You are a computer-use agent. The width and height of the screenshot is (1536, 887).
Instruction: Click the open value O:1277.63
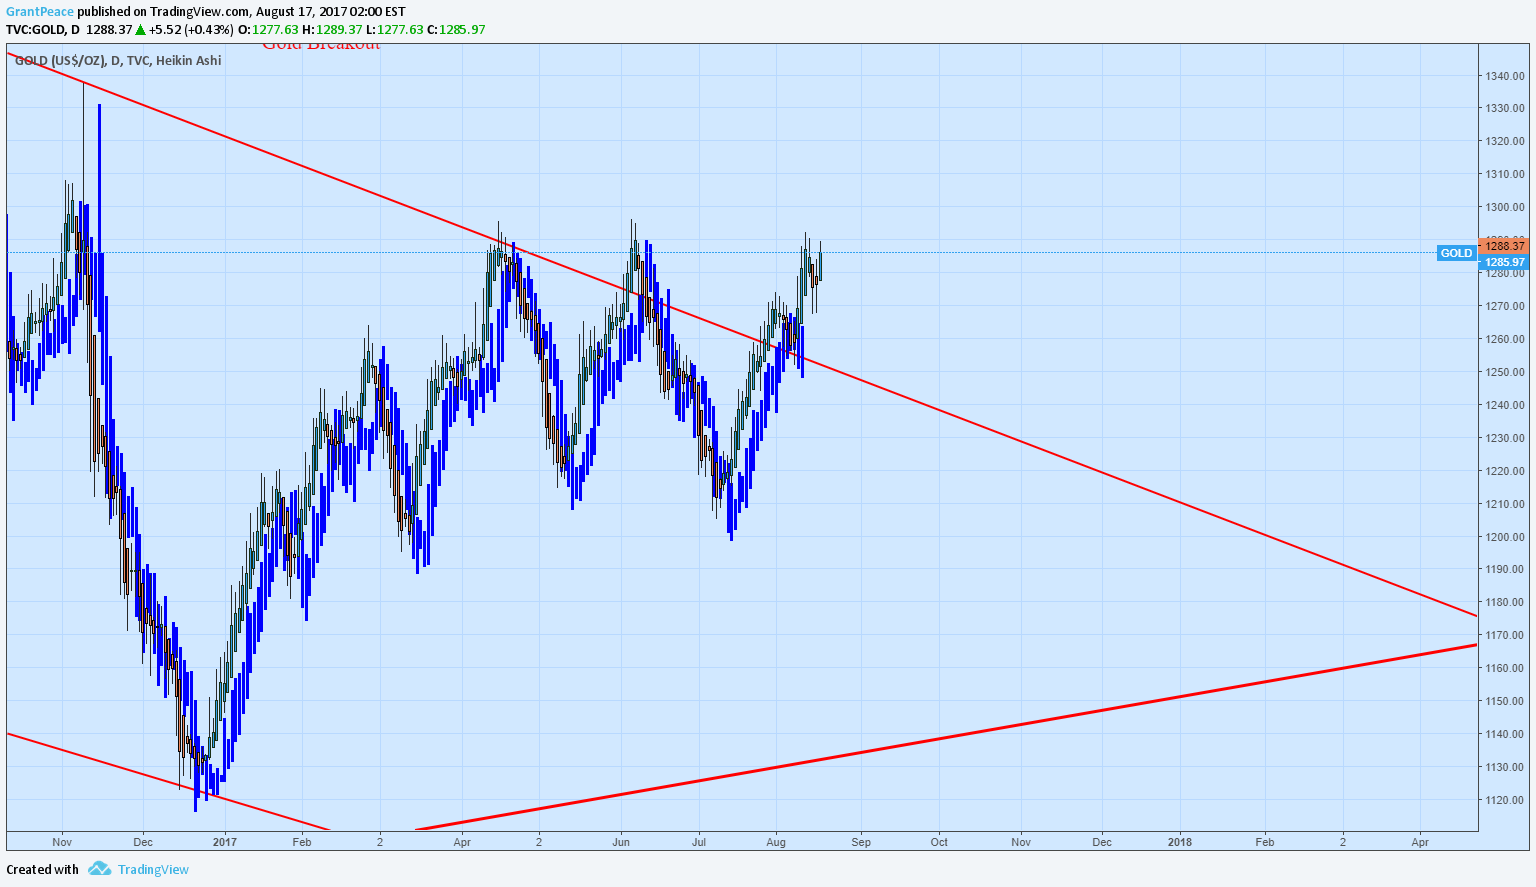point(268,30)
